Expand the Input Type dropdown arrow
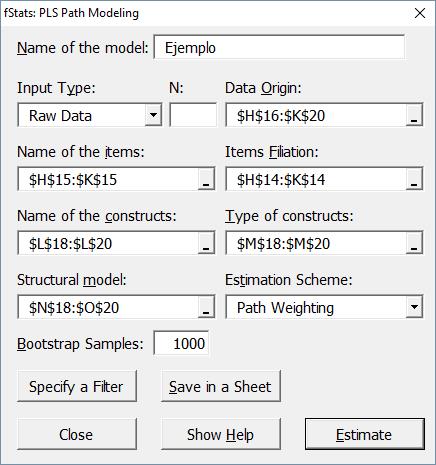This screenshot has width=436, height=465. (153, 115)
